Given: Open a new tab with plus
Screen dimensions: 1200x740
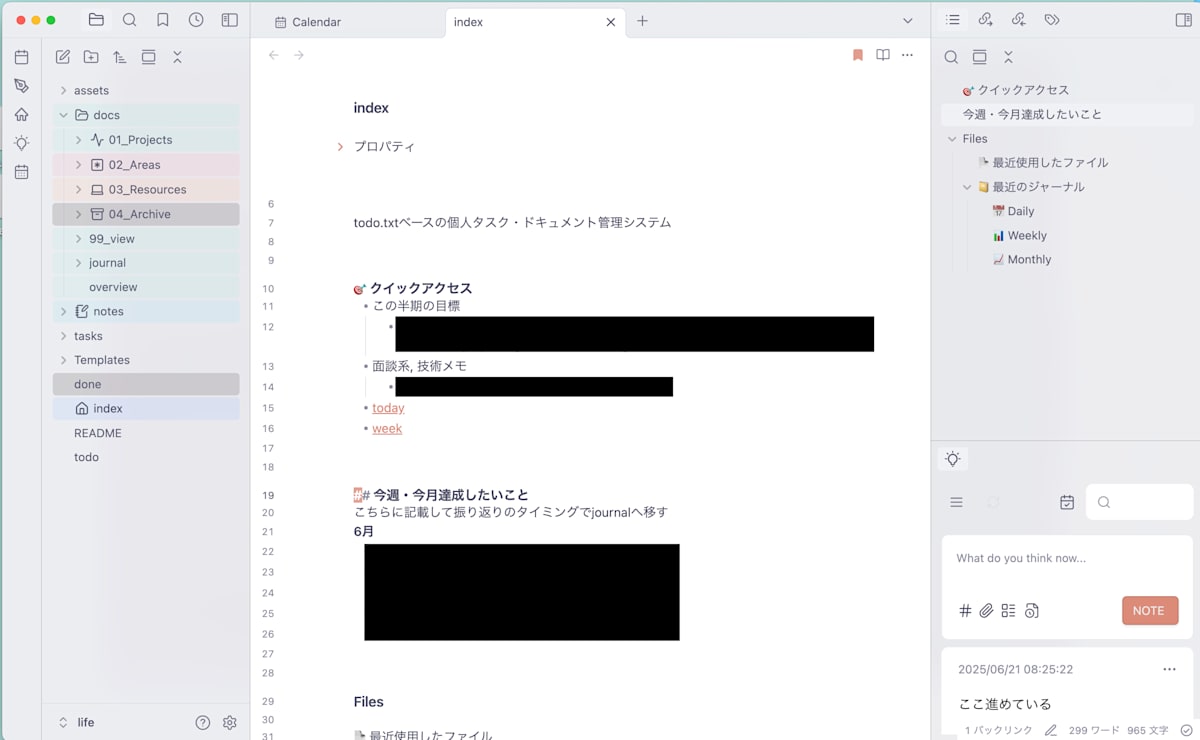Looking at the screenshot, I should pyautogui.click(x=643, y=21).
